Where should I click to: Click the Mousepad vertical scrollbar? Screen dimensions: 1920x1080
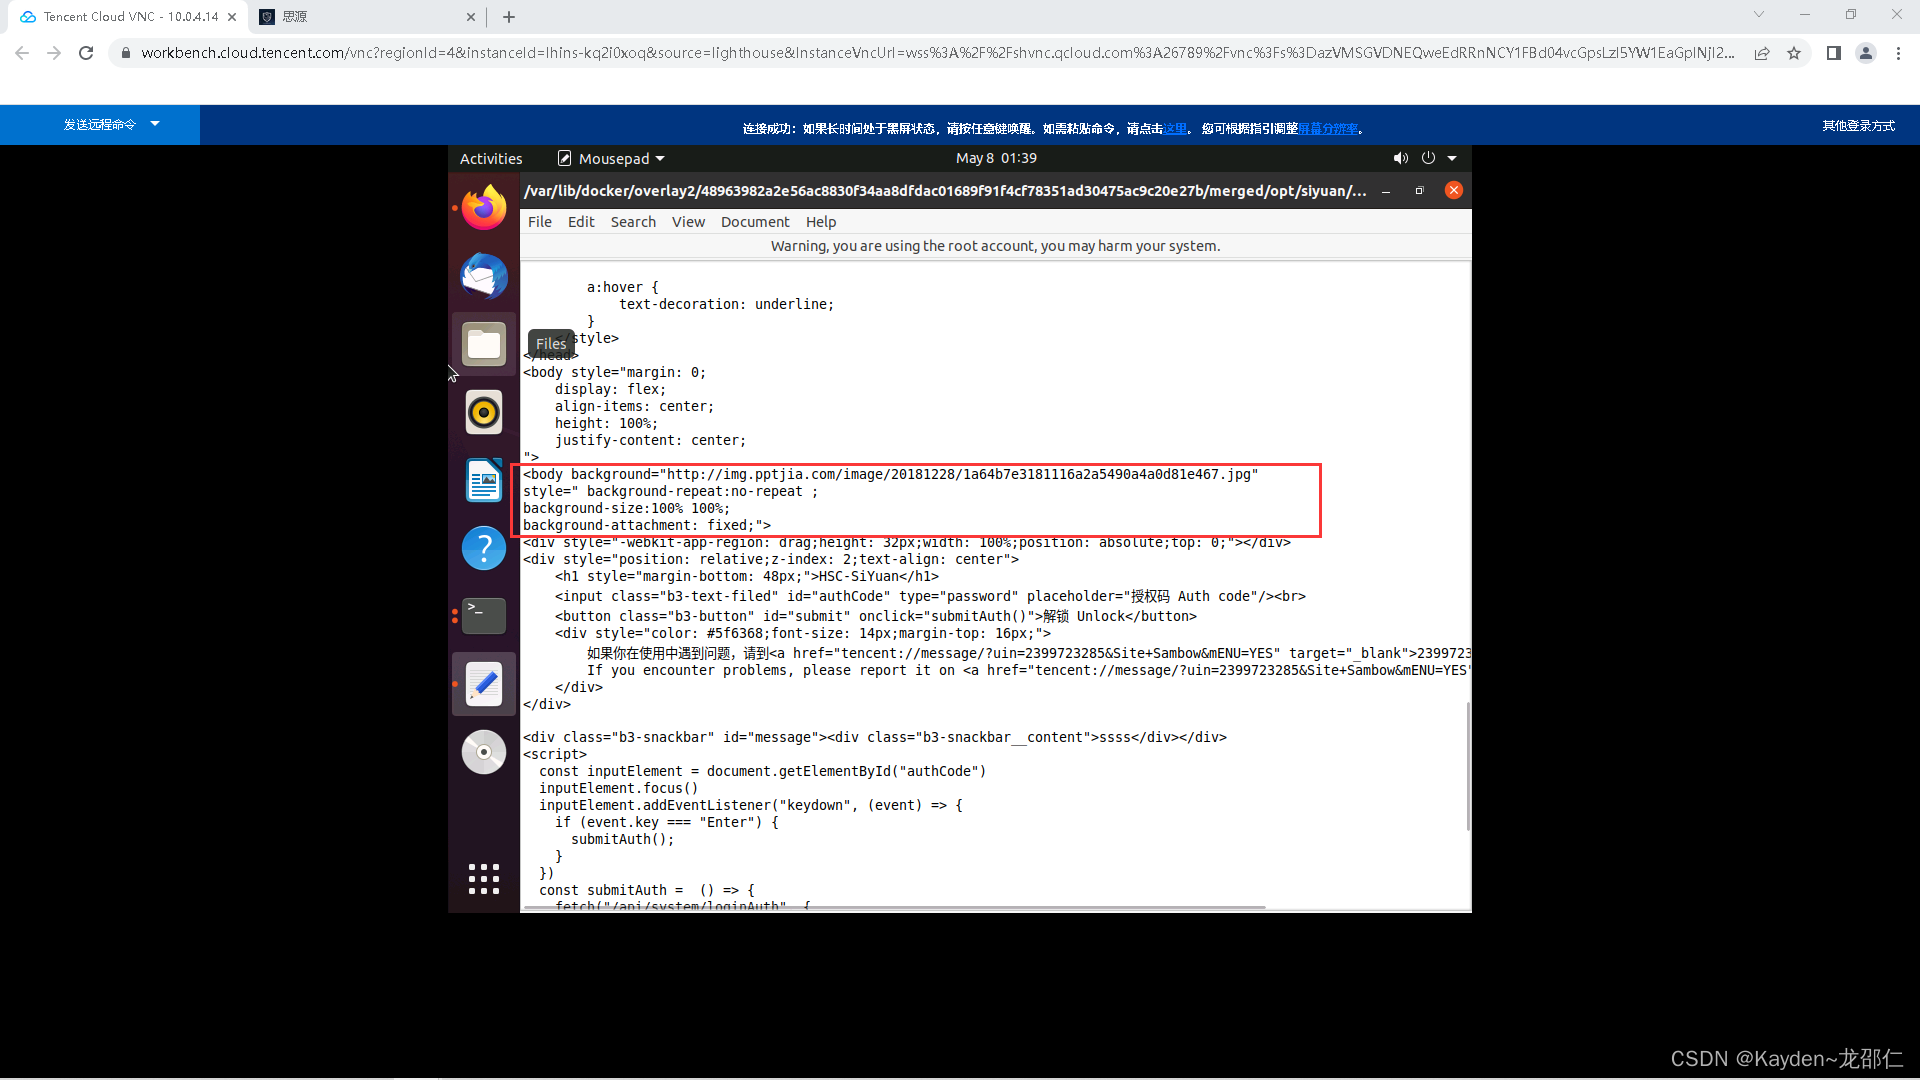[1468, 765]
